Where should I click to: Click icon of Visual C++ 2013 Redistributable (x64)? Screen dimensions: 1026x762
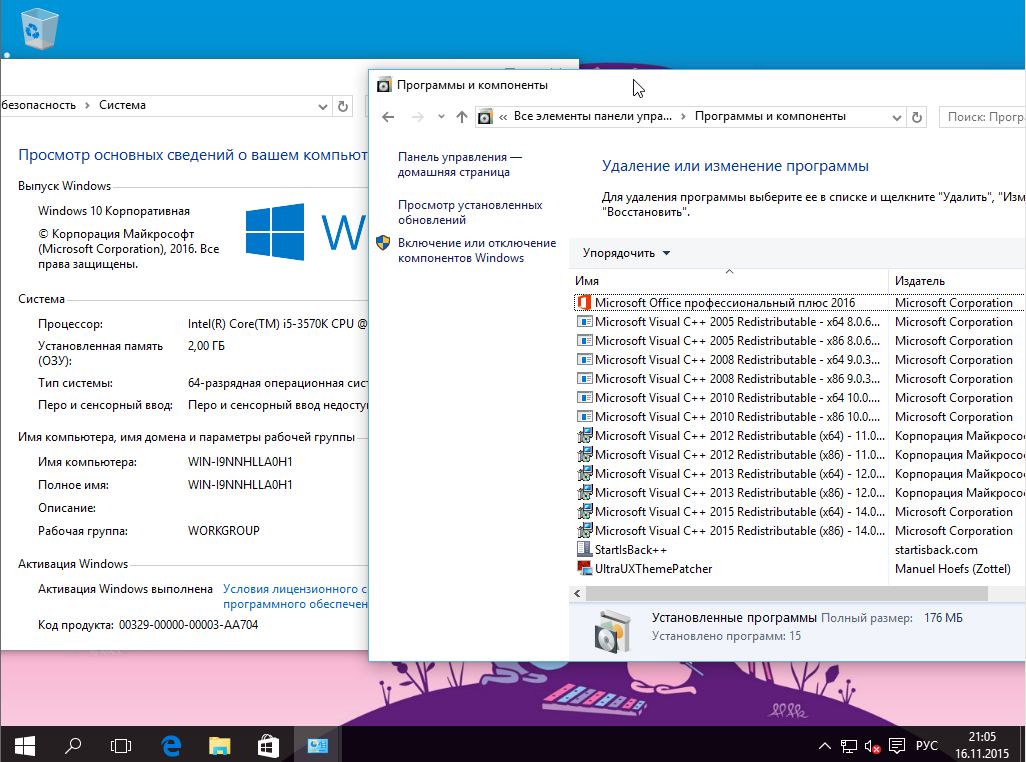coord(584,474)
